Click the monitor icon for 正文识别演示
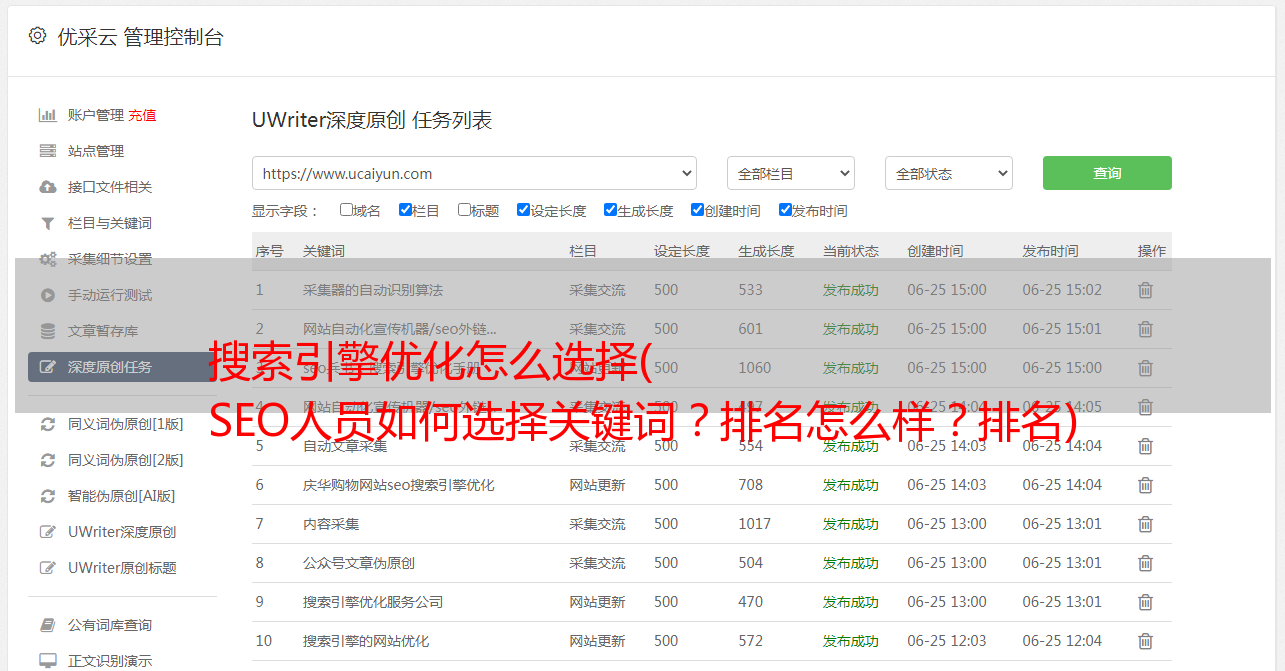This screenshot has height=671, width=1285. tap(47, 661)
